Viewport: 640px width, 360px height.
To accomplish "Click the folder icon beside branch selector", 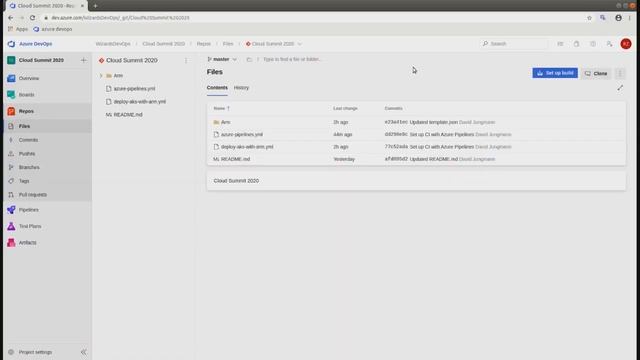I will tap(249, 60).
